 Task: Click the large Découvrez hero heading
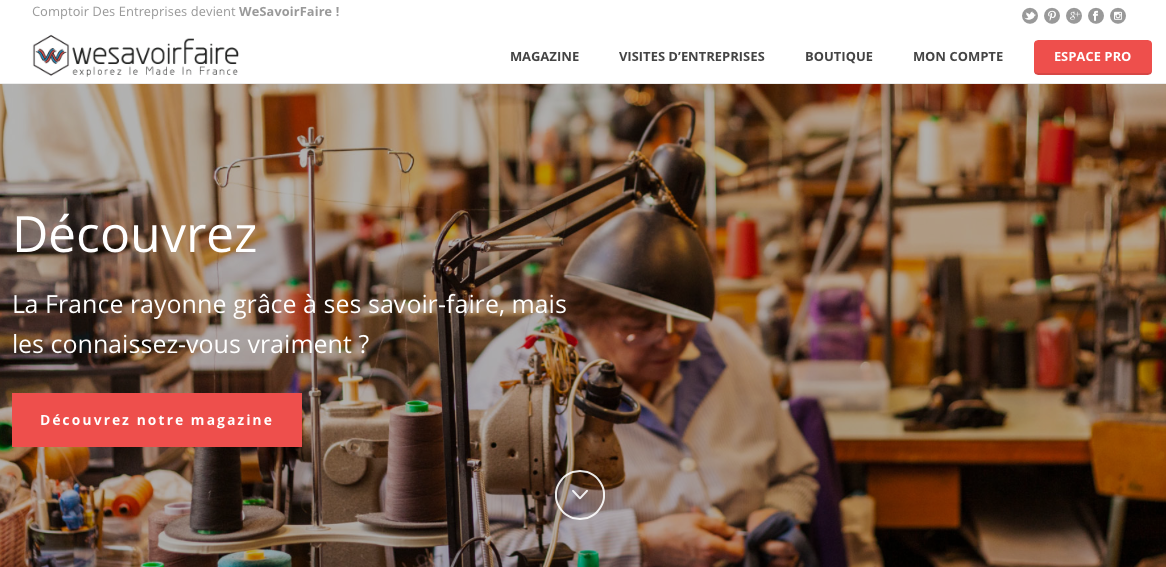click(x=135, y=234)
